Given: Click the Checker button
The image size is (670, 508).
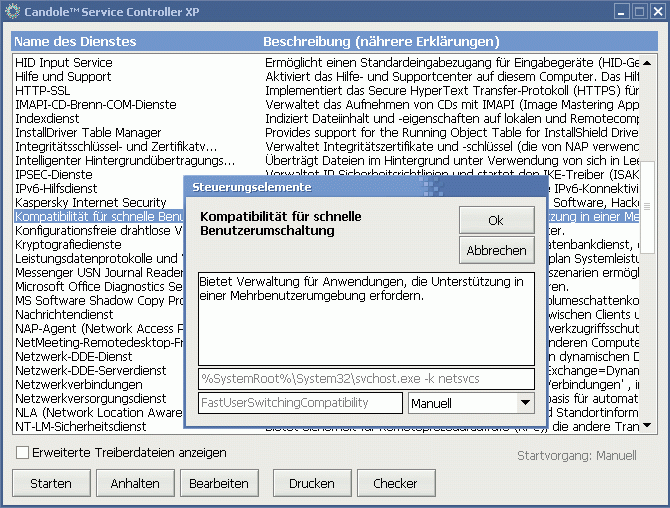Looking at the screenshot, I should coord(395,483).
